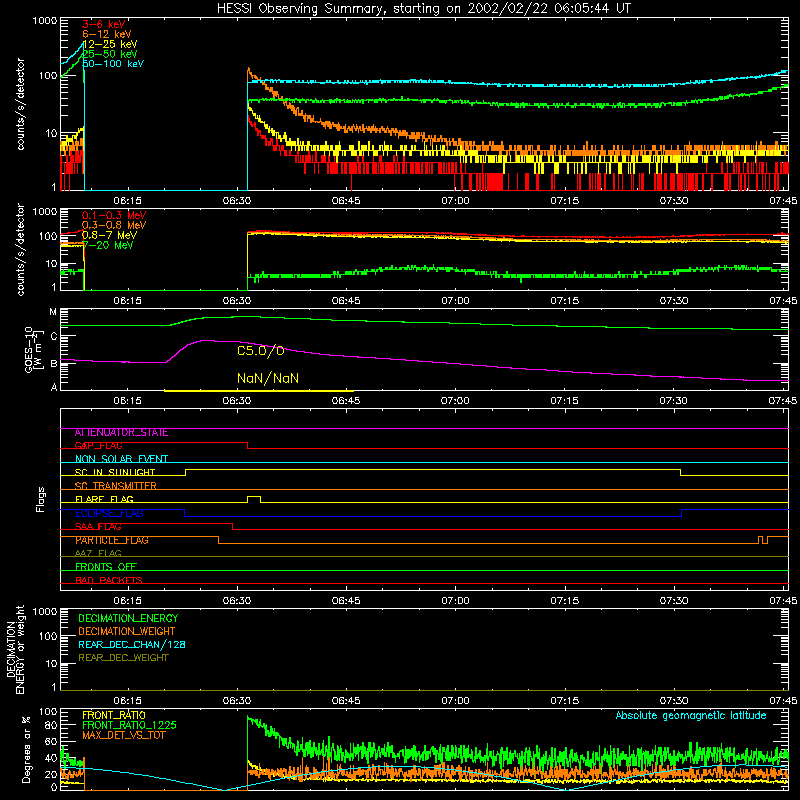Click the 'Absolute geomagnetic latitude' label

(691, 715)
